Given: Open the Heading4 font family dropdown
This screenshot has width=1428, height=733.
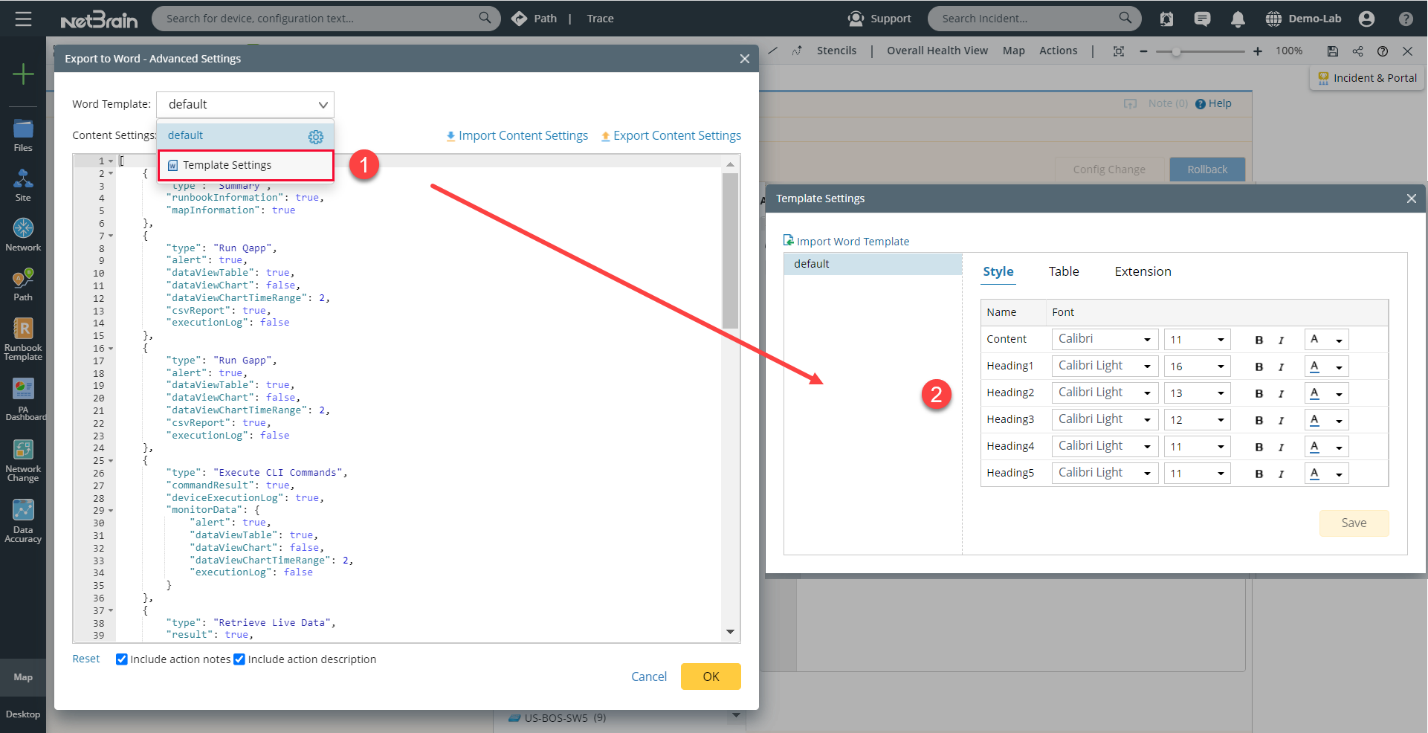Looking at the screenshot, I should [x=1105, y=446].
